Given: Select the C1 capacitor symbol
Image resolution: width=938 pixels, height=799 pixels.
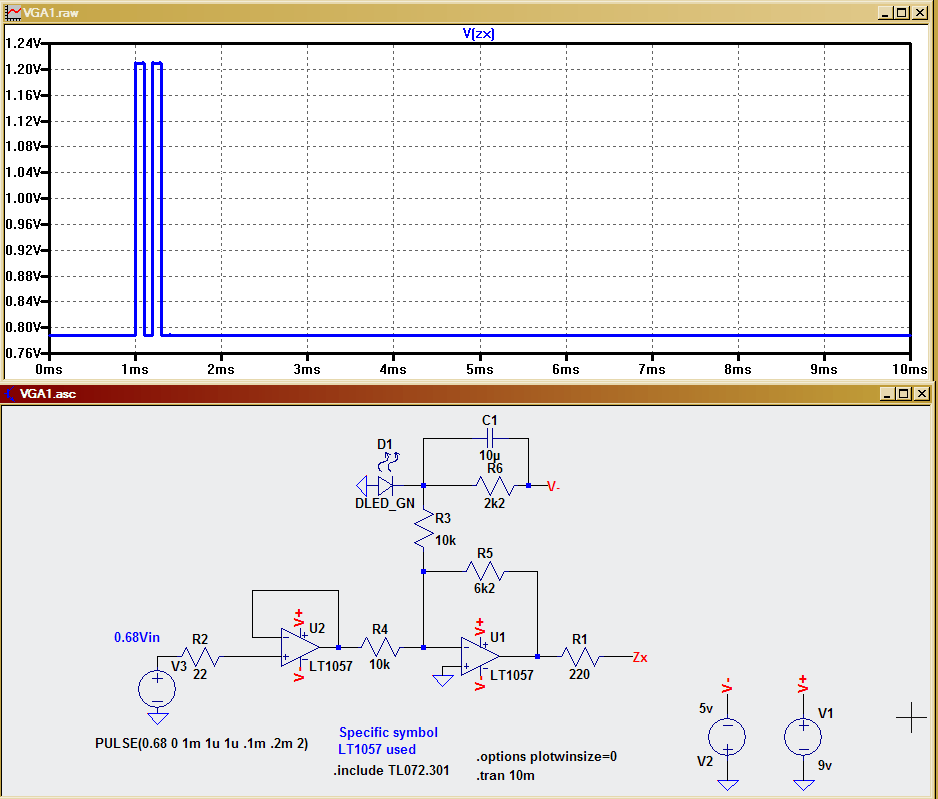Looking at the screenshot, I should coord(490,438).
